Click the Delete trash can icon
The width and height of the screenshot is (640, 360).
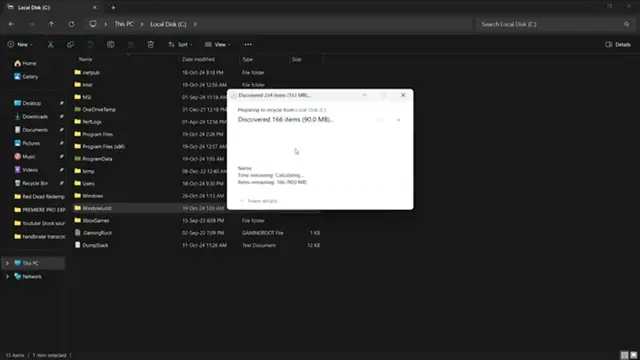(151, 44)
